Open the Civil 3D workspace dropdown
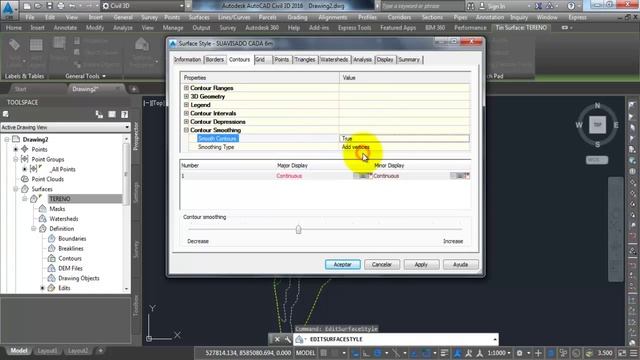The height and width of the screenshot is (360, 640). point(143,6)
